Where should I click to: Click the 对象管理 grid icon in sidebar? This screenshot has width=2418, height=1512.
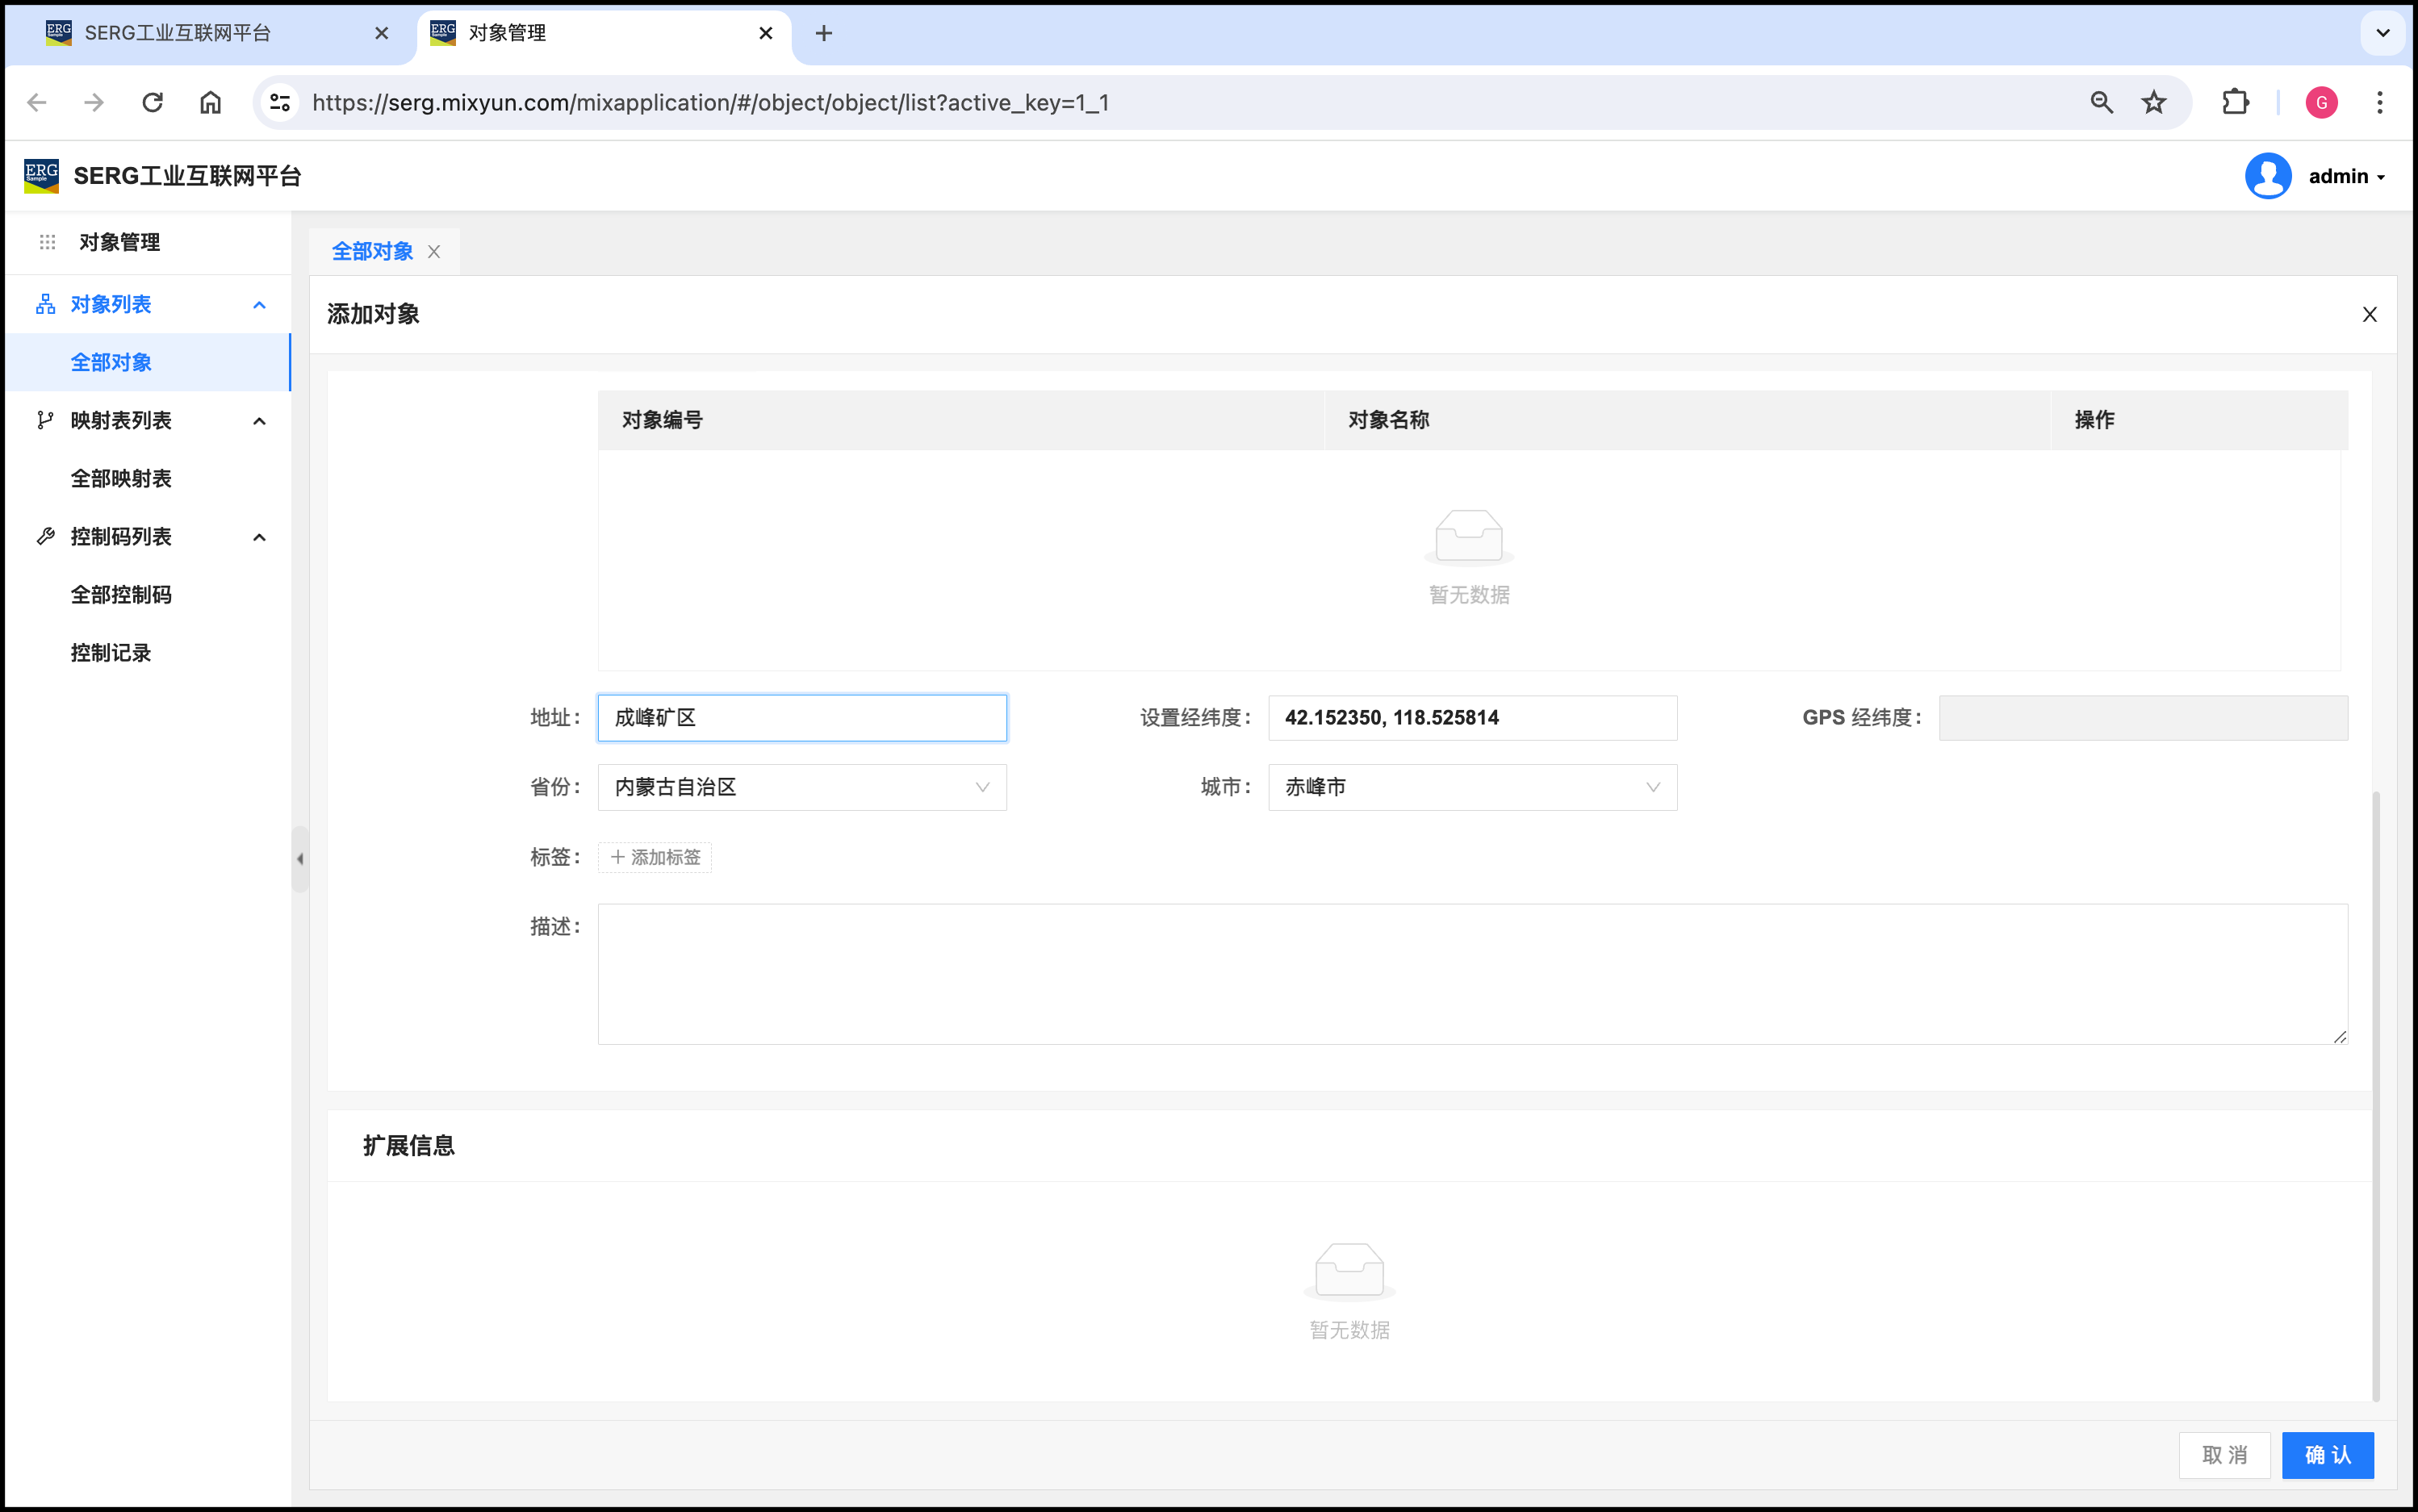point(47,242)
